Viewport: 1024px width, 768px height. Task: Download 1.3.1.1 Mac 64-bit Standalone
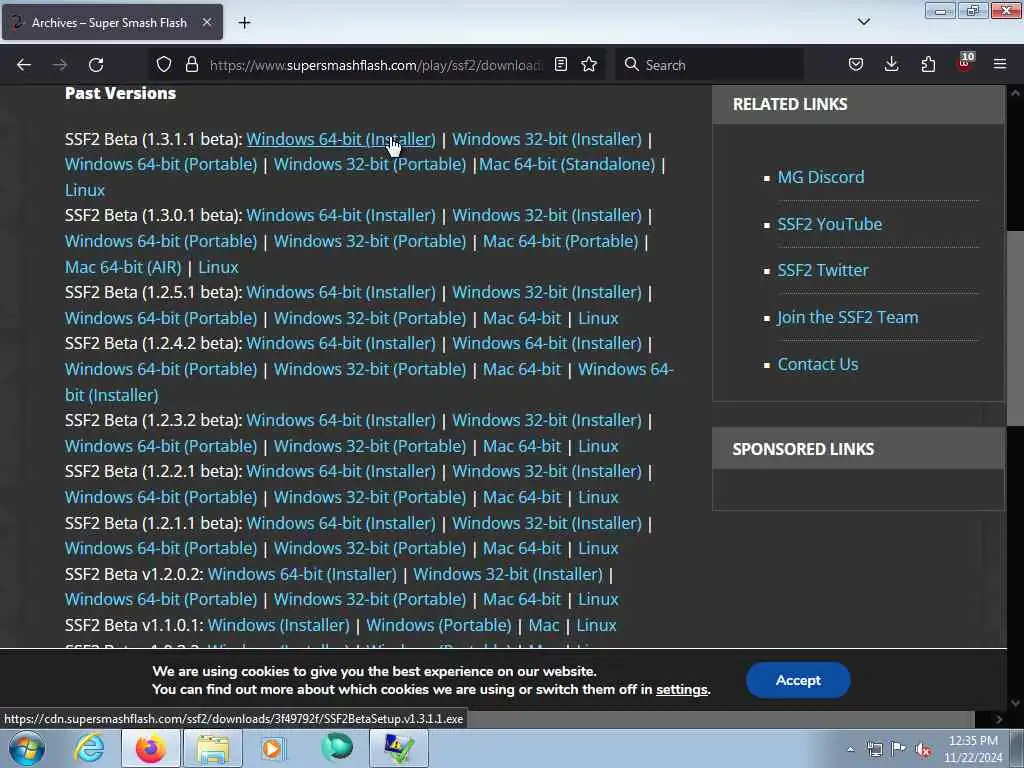[x=567, y=165]
